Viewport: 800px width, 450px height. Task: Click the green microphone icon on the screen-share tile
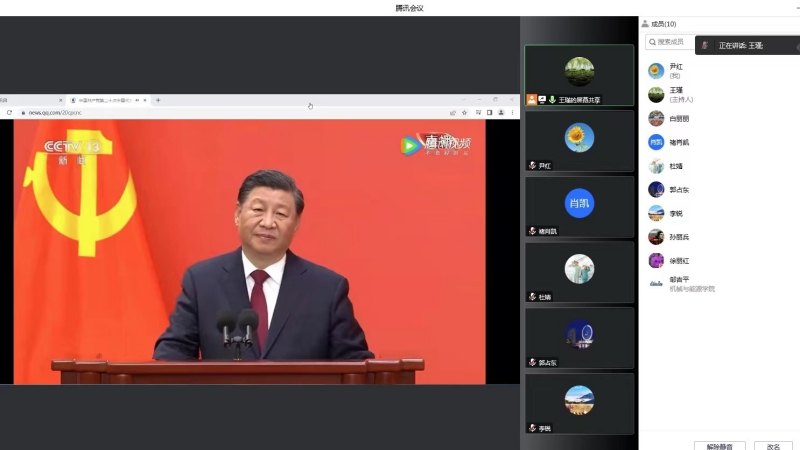(x=552, y=100)
